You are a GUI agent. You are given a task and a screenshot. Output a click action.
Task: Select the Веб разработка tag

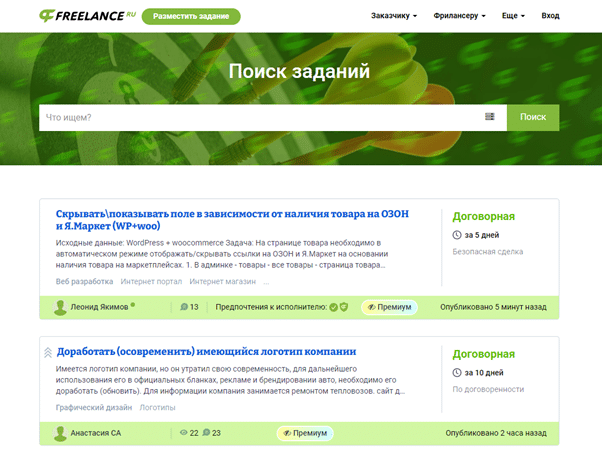click(x=84, y=281)
